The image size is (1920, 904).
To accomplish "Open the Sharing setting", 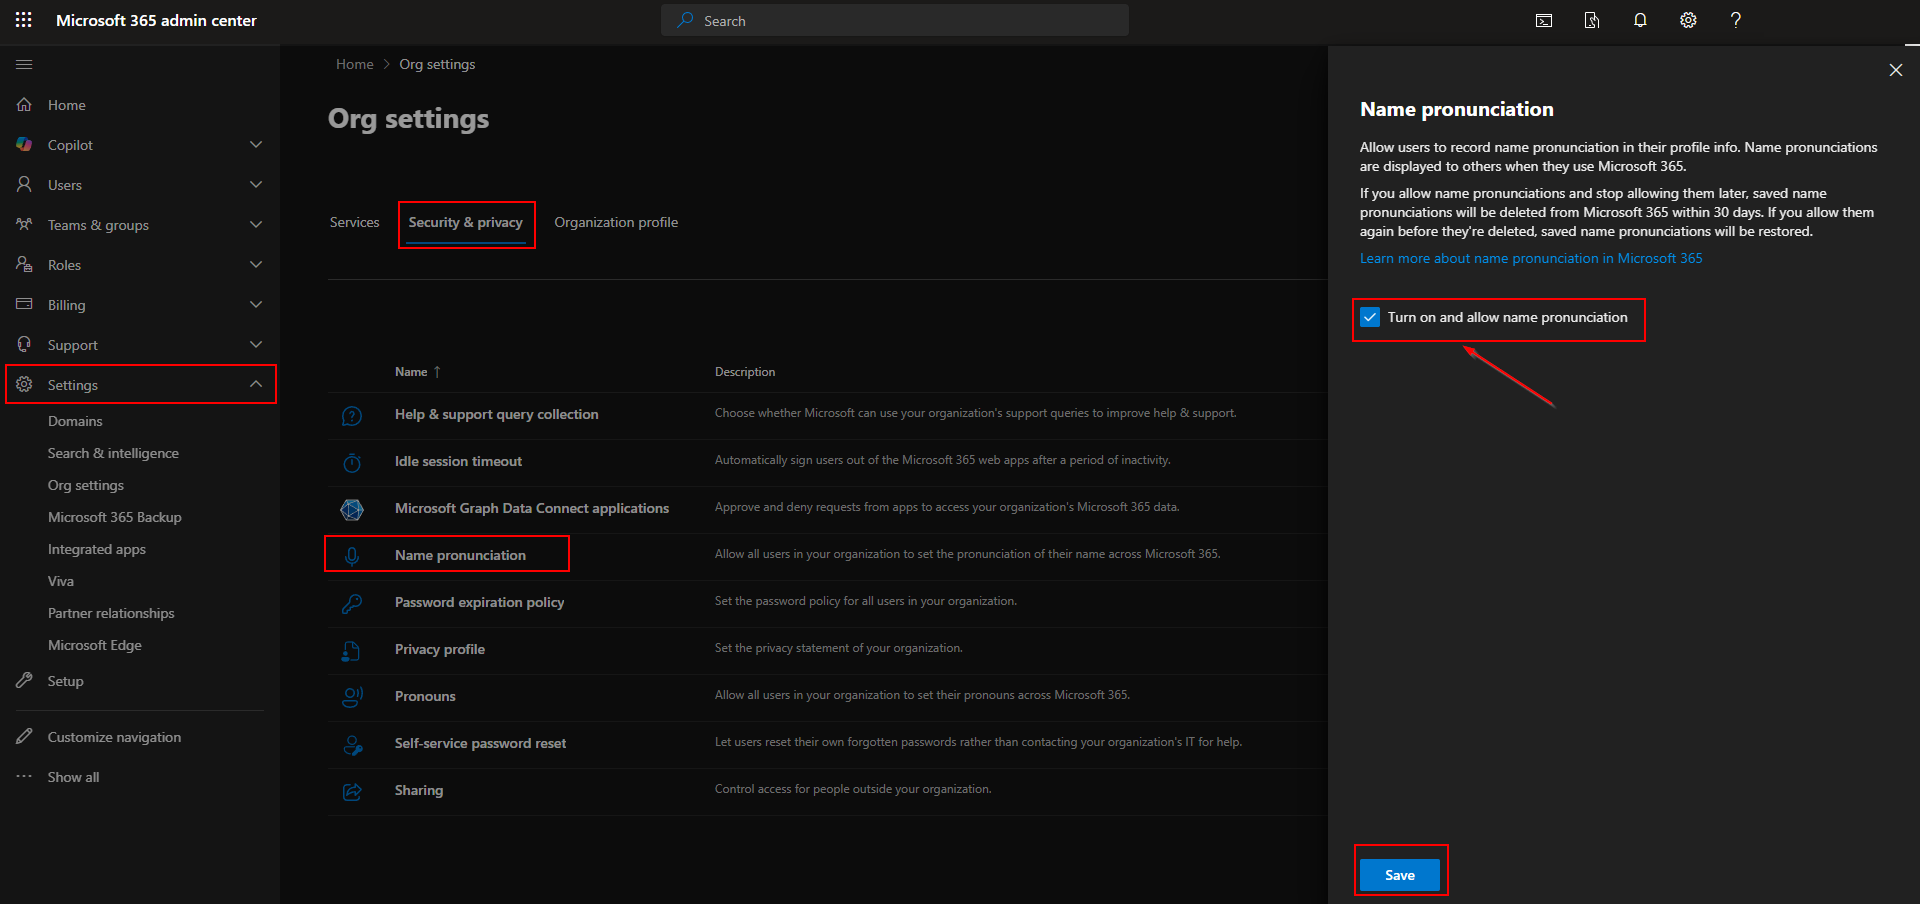I will coord(419,790).
